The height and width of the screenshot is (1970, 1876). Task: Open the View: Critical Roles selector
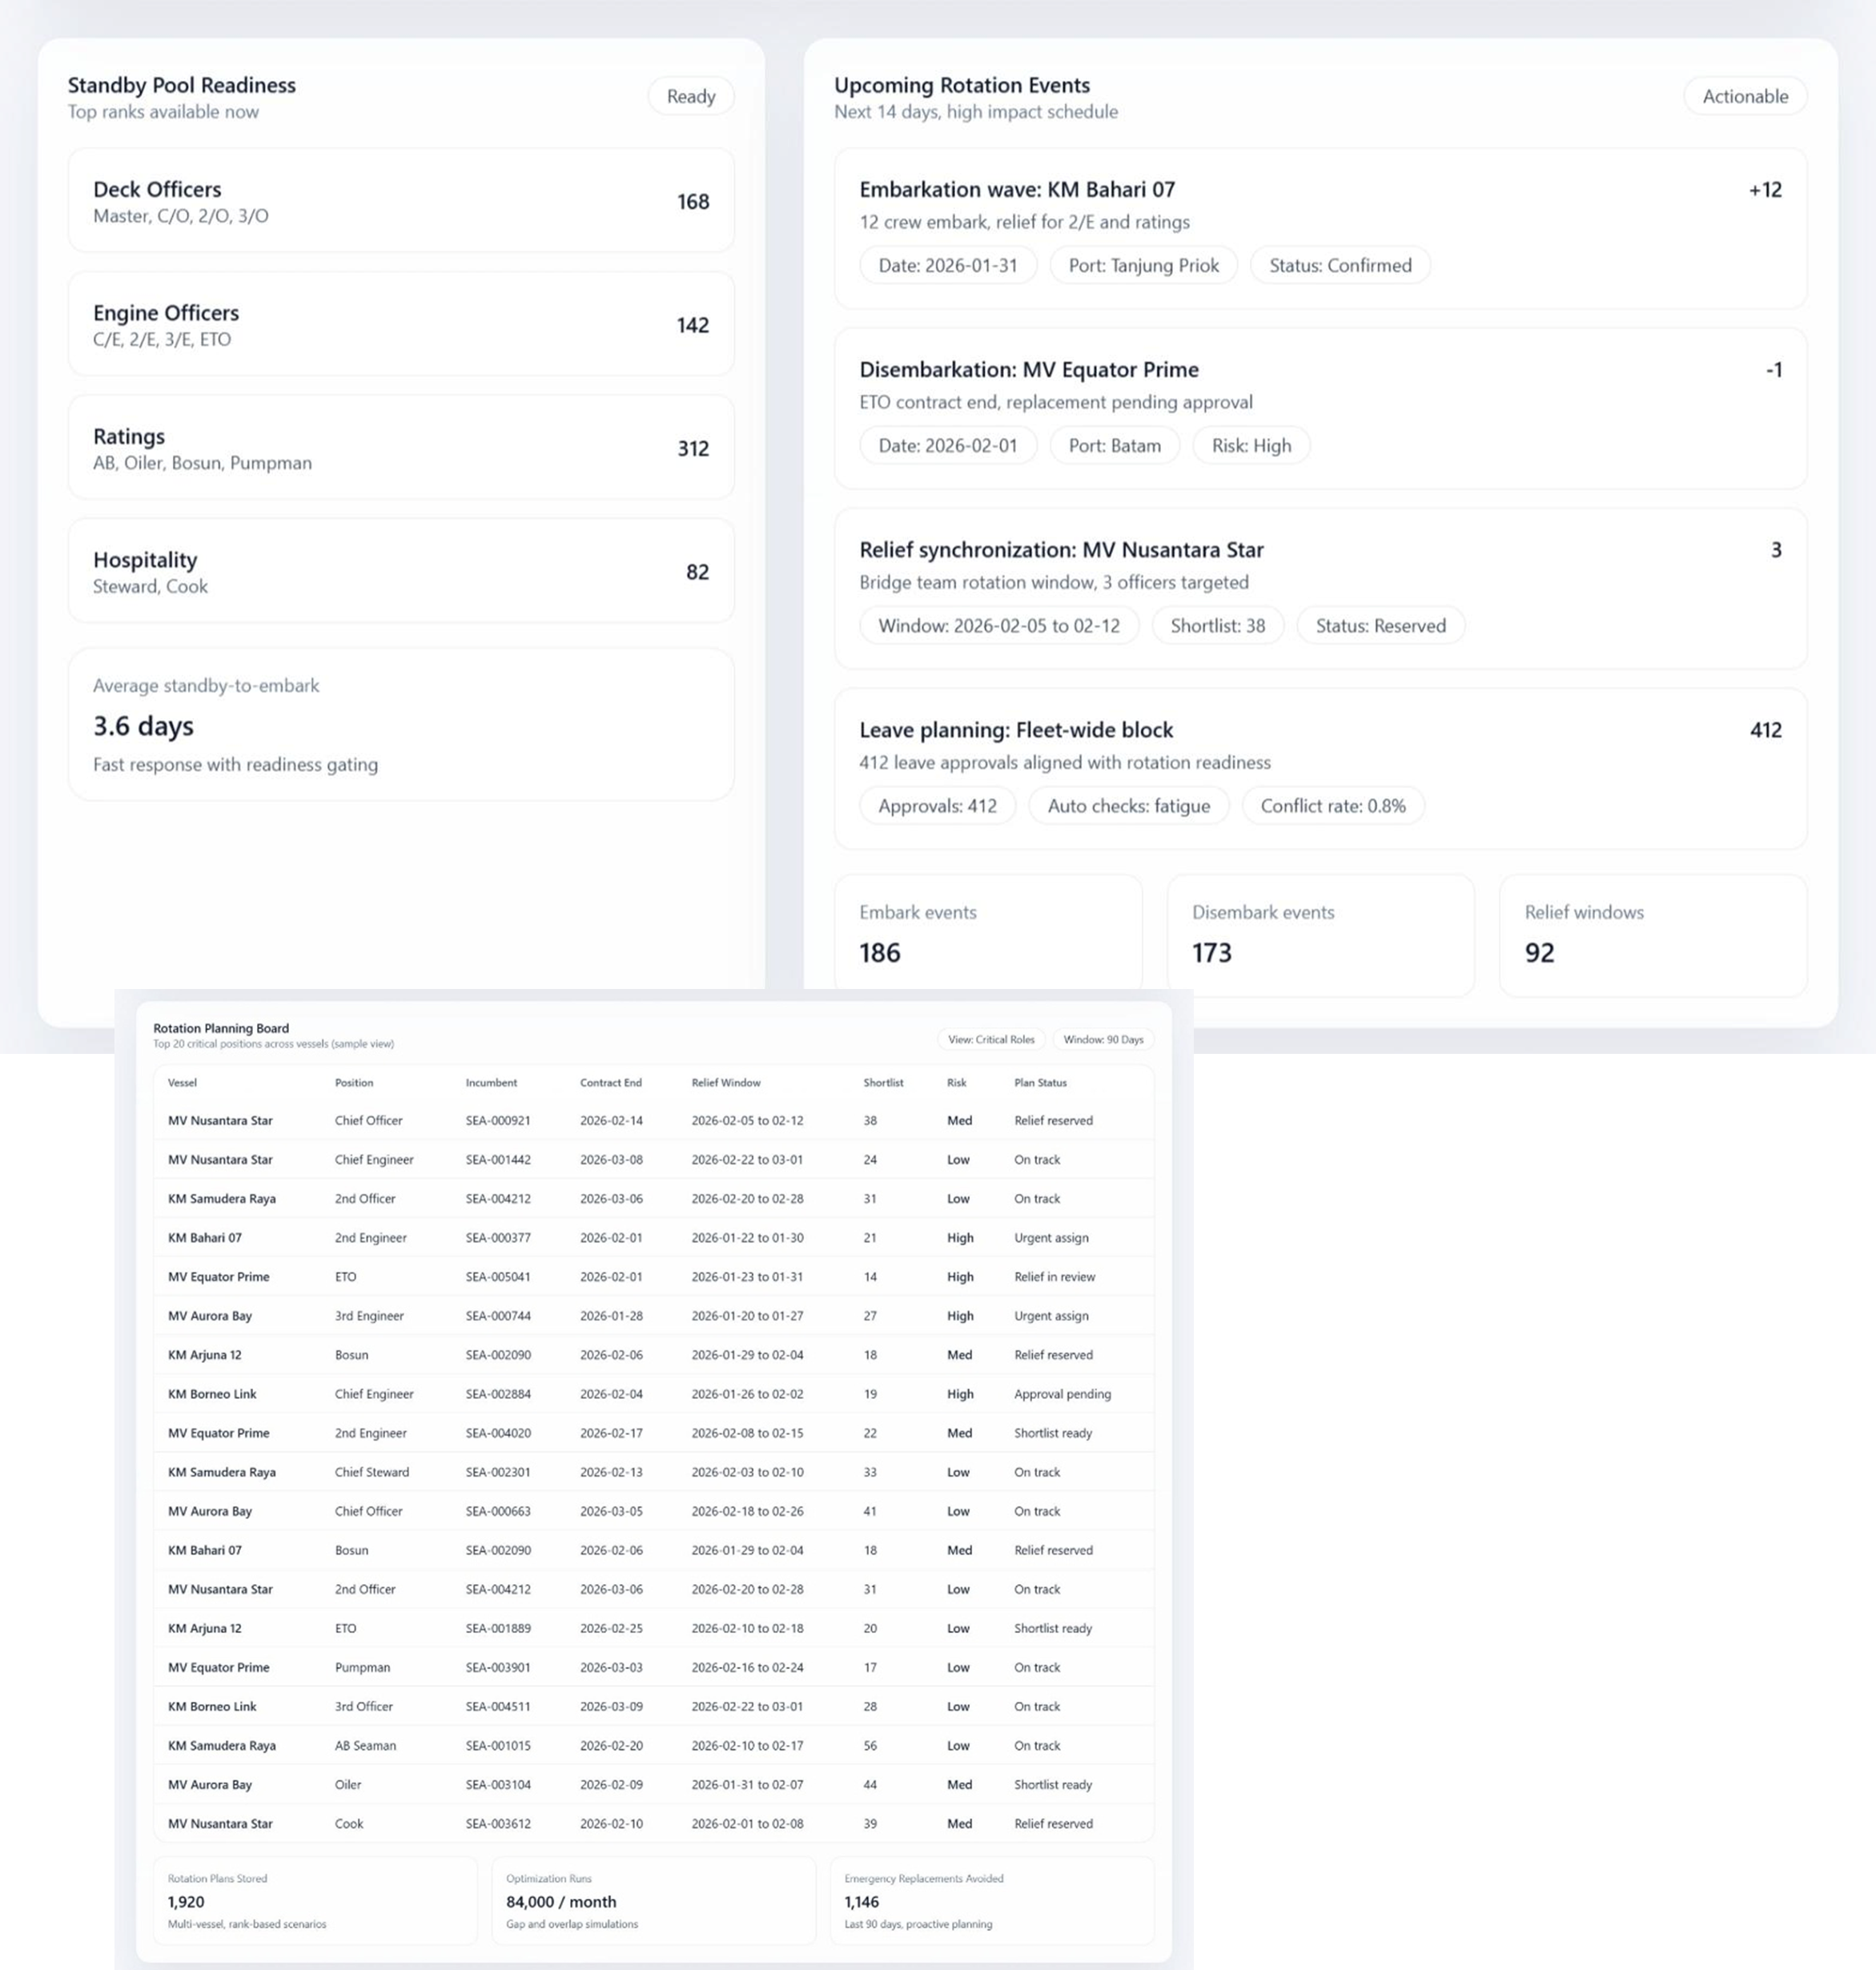[x=991, y=1039]
